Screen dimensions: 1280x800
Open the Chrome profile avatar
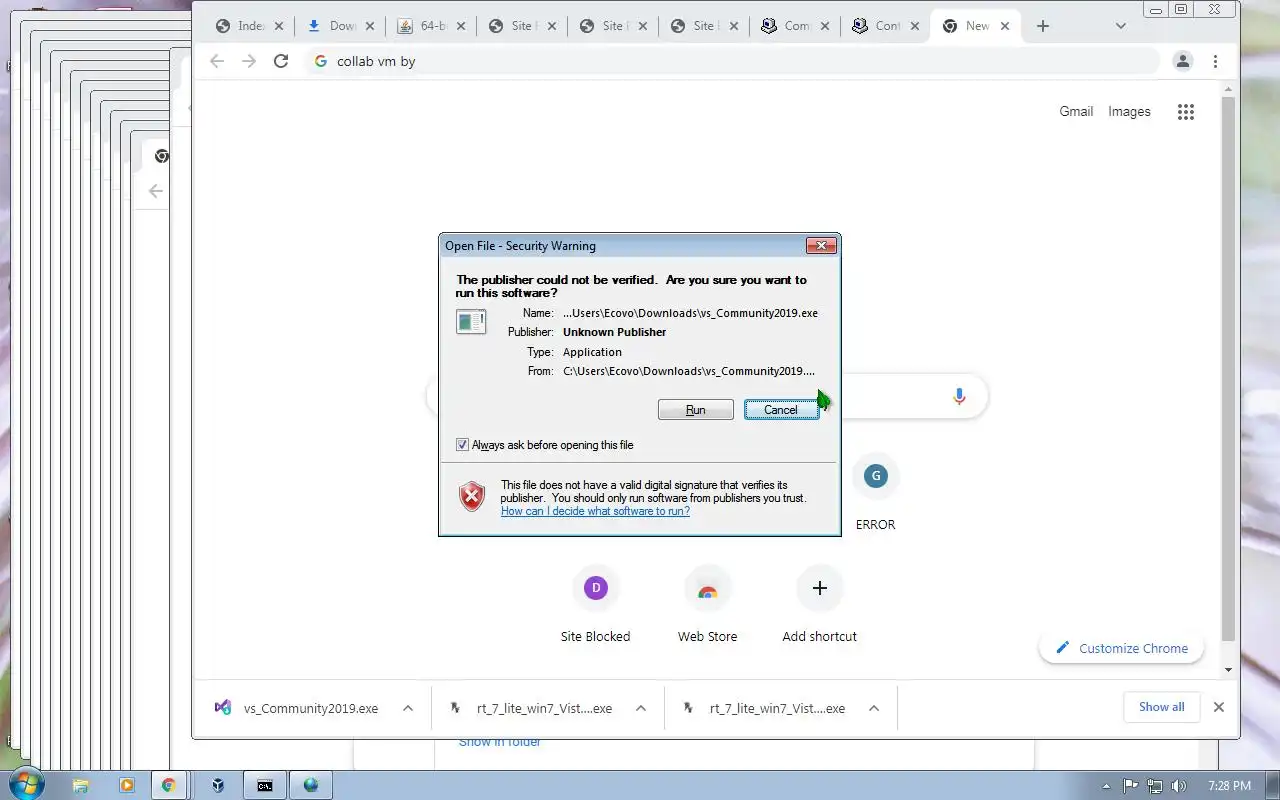tap(1183, 61)
